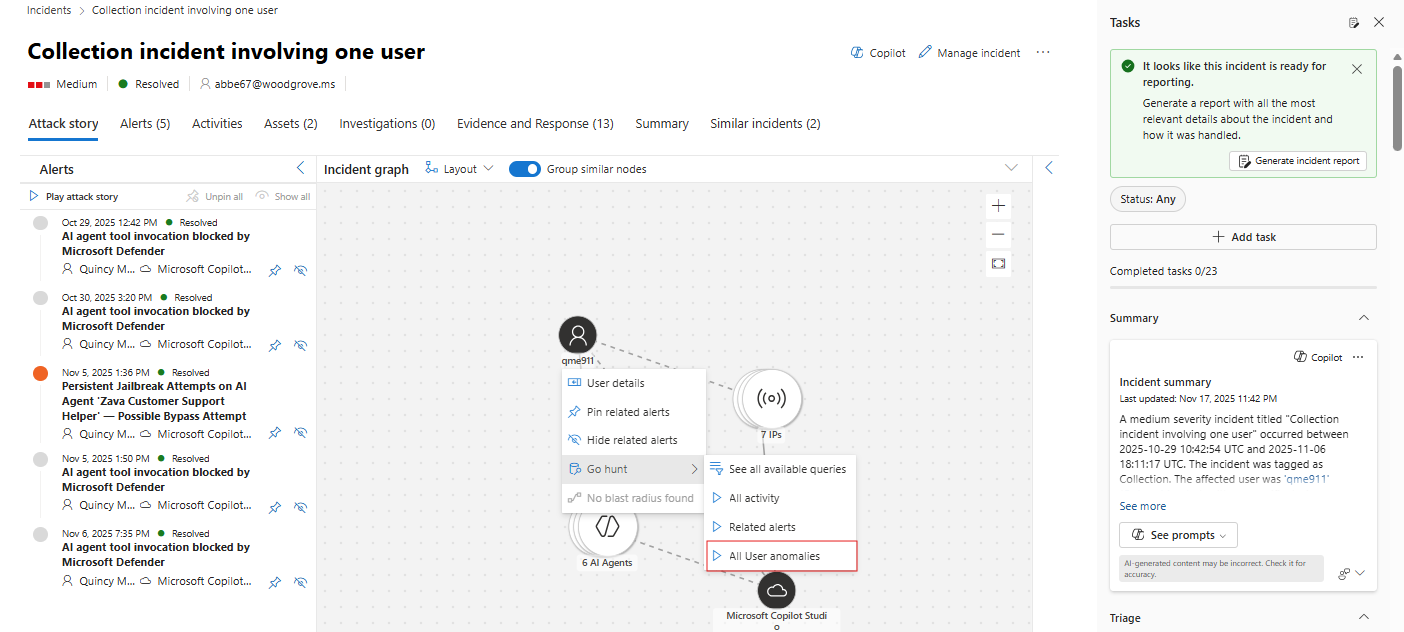This screenshot has height=632, width=1404.
Task: Click fit-to-screen icon in graph controls
Action: pyautogui.click(x=998, y=264)
